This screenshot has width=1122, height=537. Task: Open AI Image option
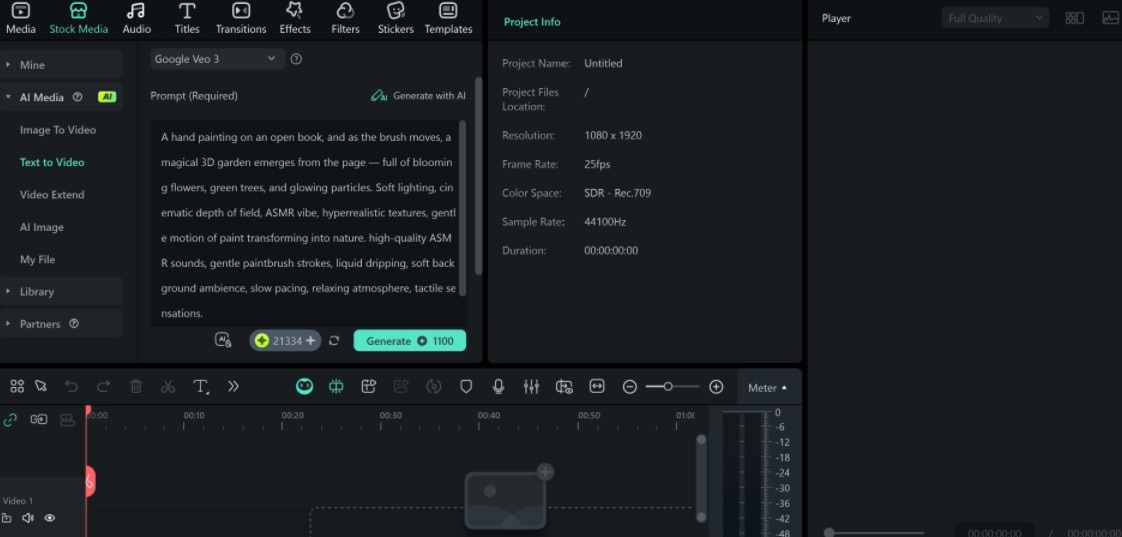(x=42, y=227)
